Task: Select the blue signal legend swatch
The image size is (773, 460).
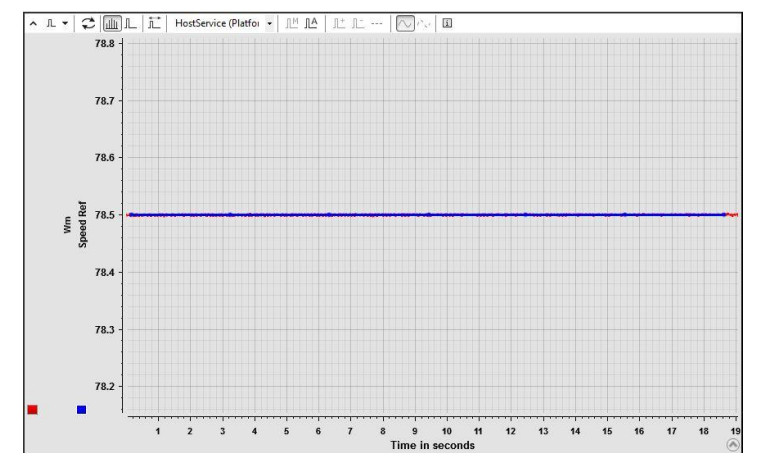Action: [81, 409]
